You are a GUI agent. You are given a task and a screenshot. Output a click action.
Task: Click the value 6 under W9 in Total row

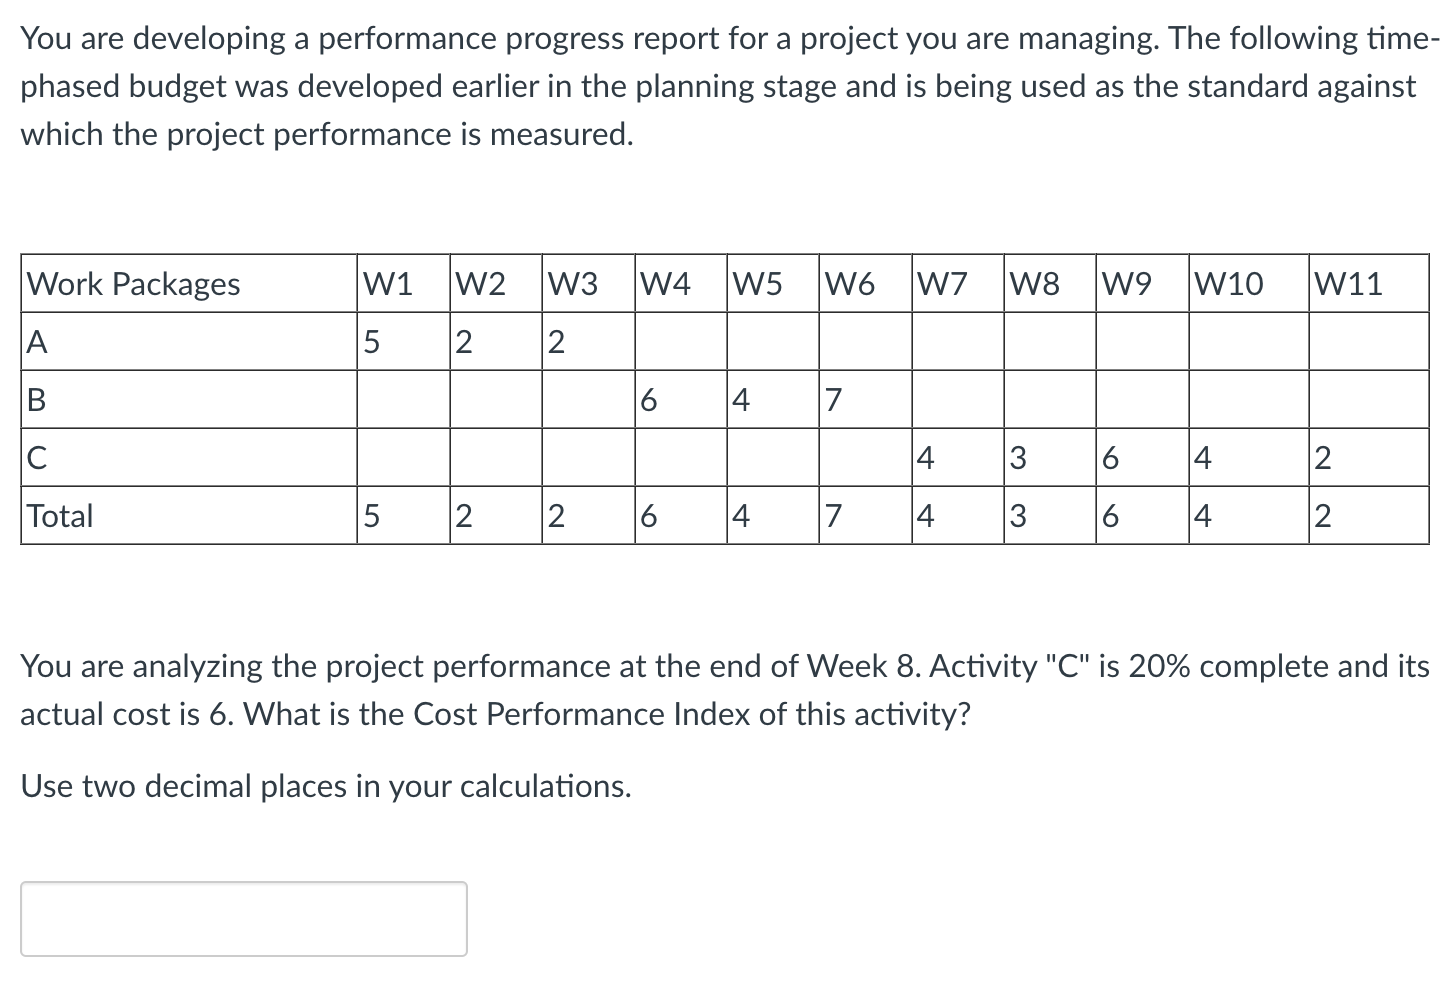point(1110,515)
